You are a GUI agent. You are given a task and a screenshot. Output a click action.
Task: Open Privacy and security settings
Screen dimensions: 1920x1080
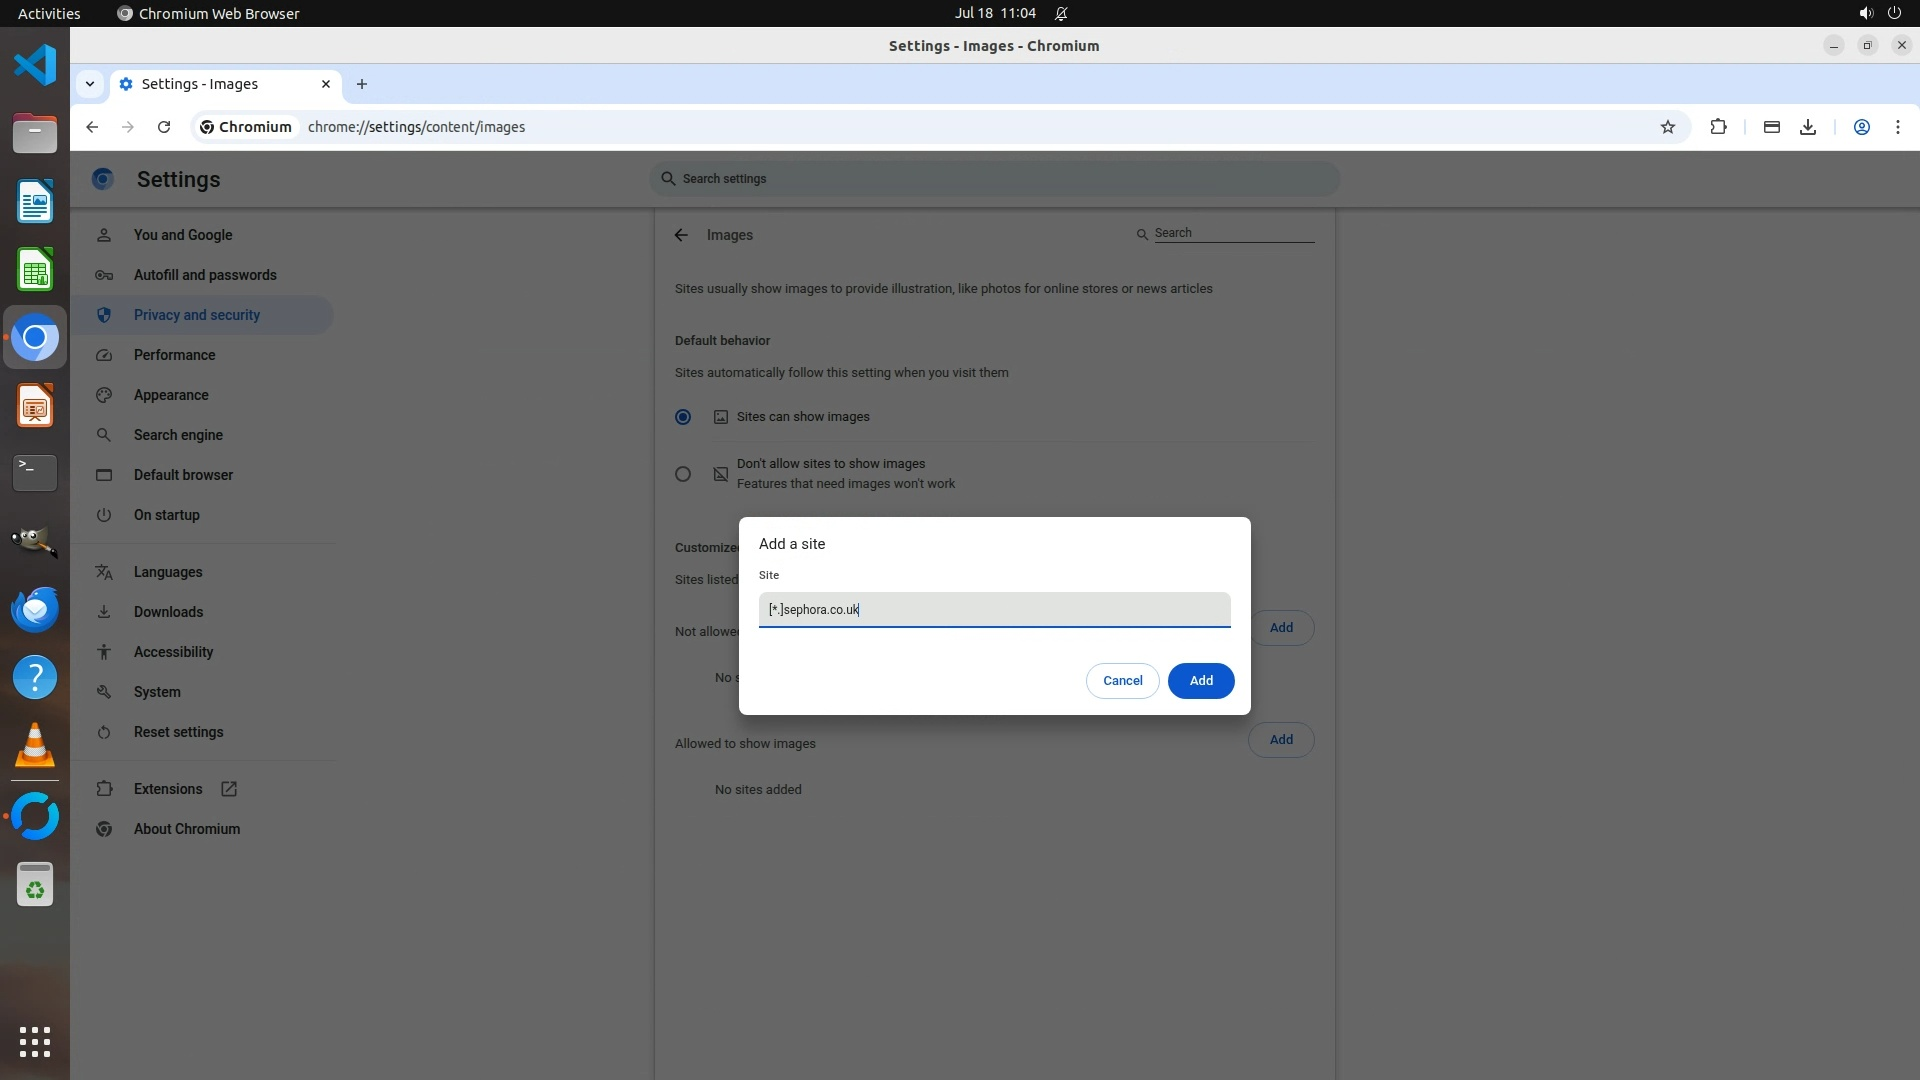197,315
